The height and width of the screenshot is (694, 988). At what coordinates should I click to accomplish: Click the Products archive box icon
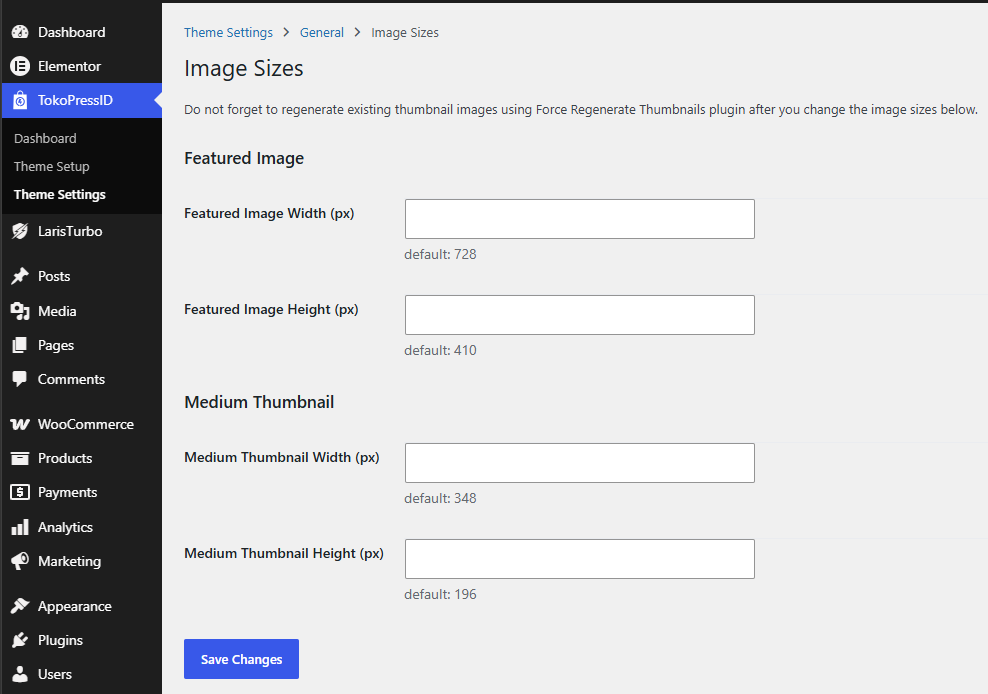tap(20, 458)
